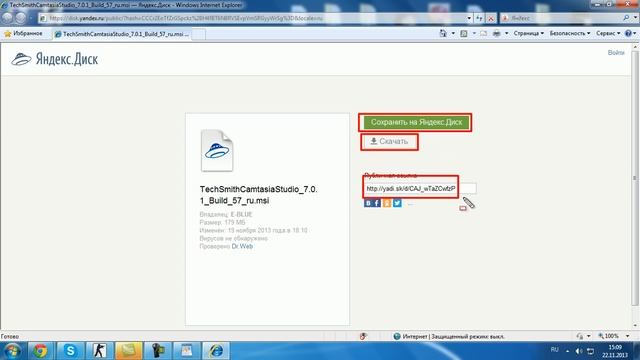The width and height of the screenshot is (640, 360).
Task: Click the search magnifier icon
Action: pyautogui.click(x=627, y=18)
